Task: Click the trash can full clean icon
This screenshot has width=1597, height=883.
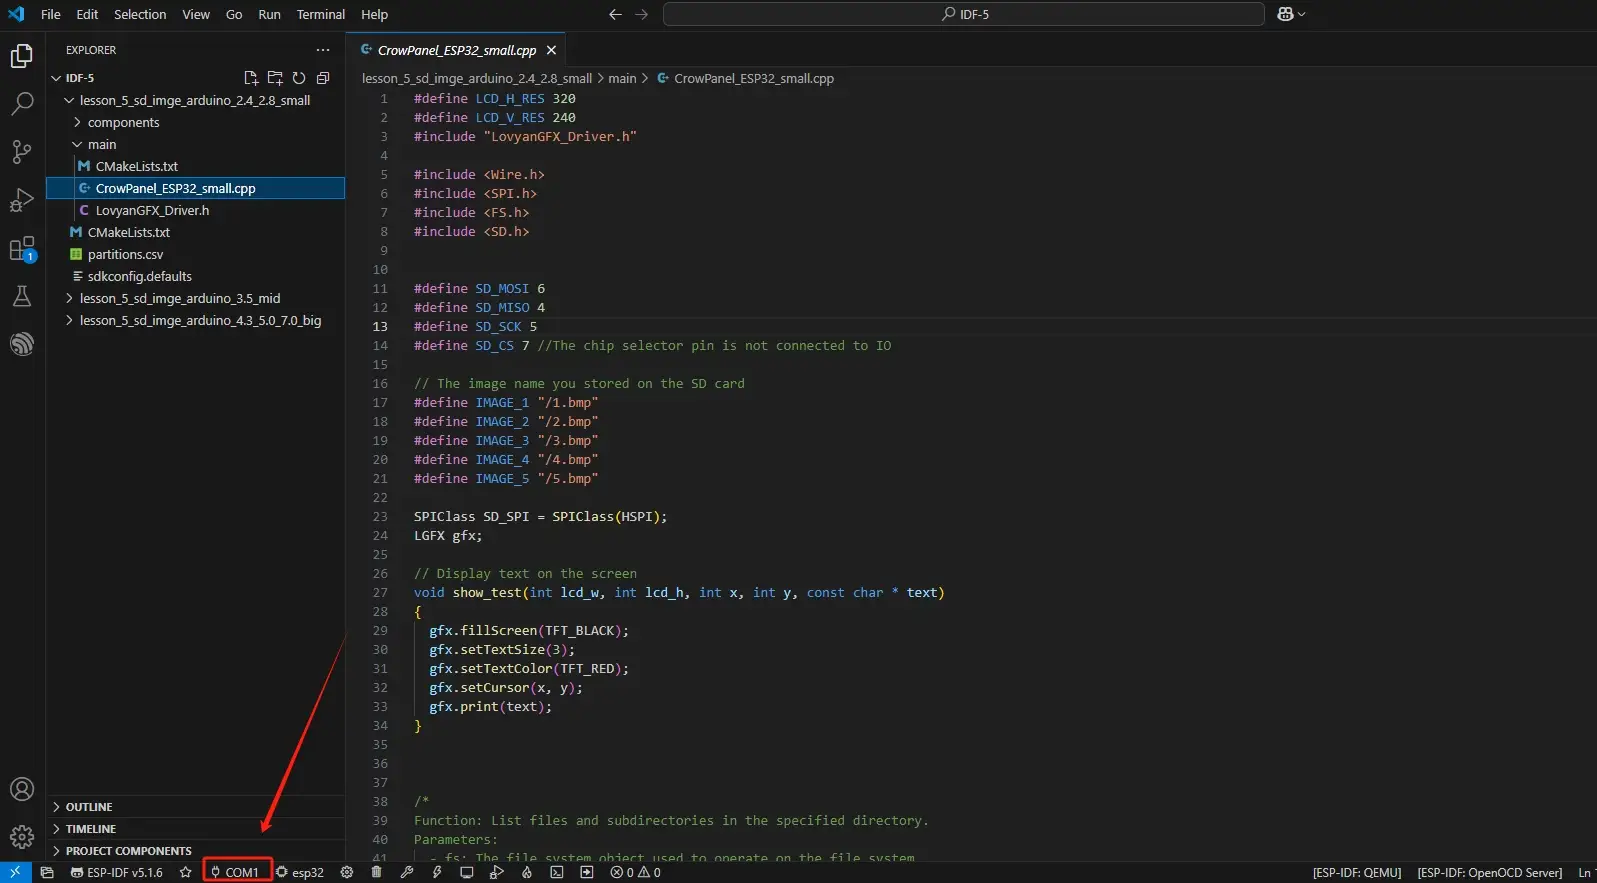Action: pos(376,872)
